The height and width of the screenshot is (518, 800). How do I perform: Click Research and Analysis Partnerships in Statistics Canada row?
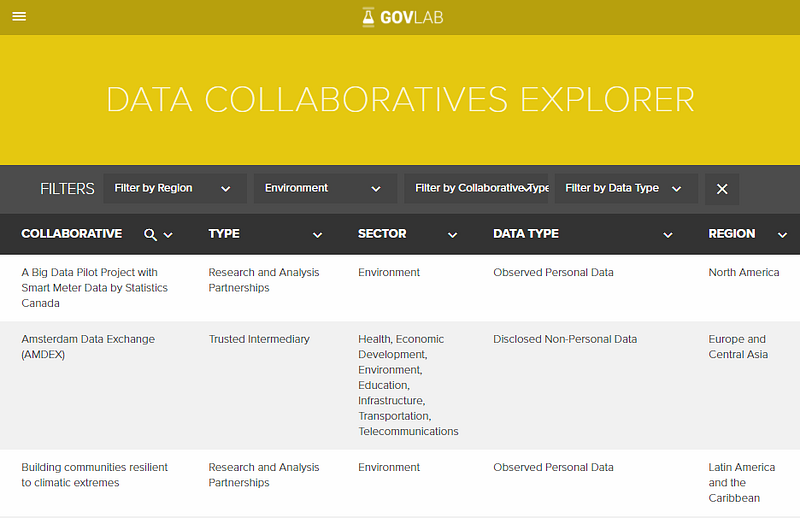pos(264,280)
